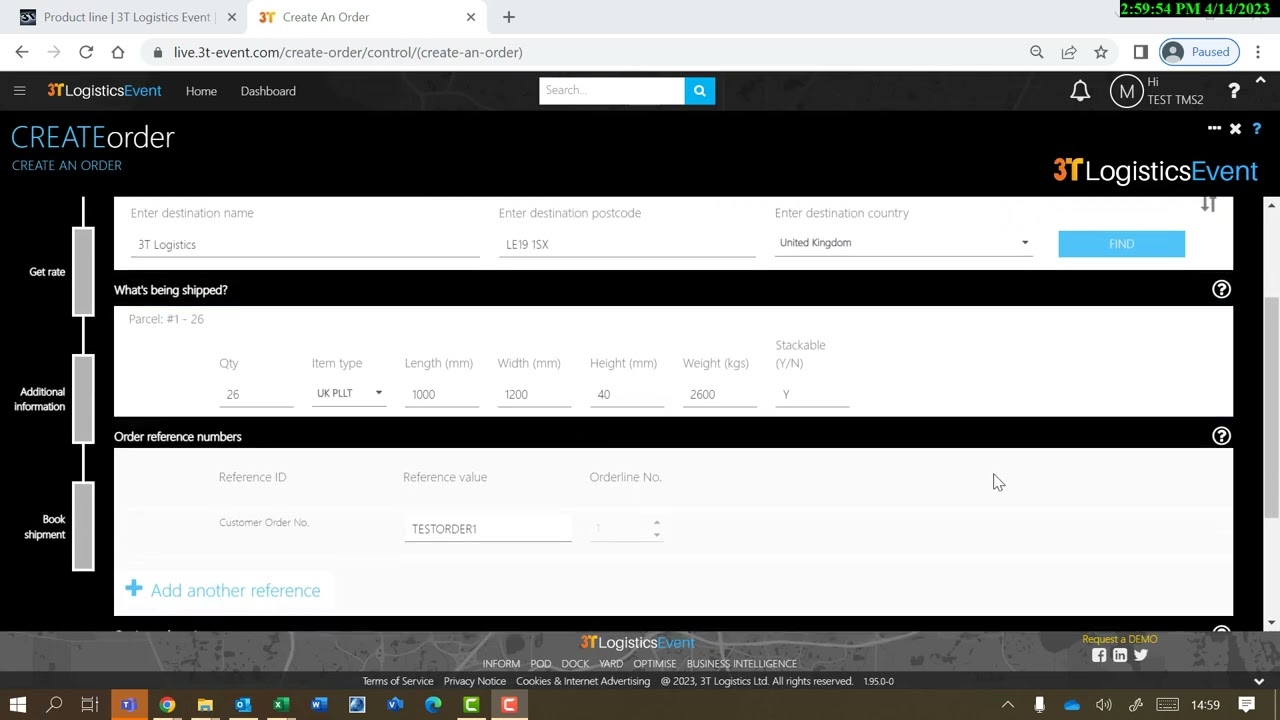Image resolution: width=1280 pixels, height=720 pixels.
Task: Open the Privacy Notice link
Action: [475, 681]
